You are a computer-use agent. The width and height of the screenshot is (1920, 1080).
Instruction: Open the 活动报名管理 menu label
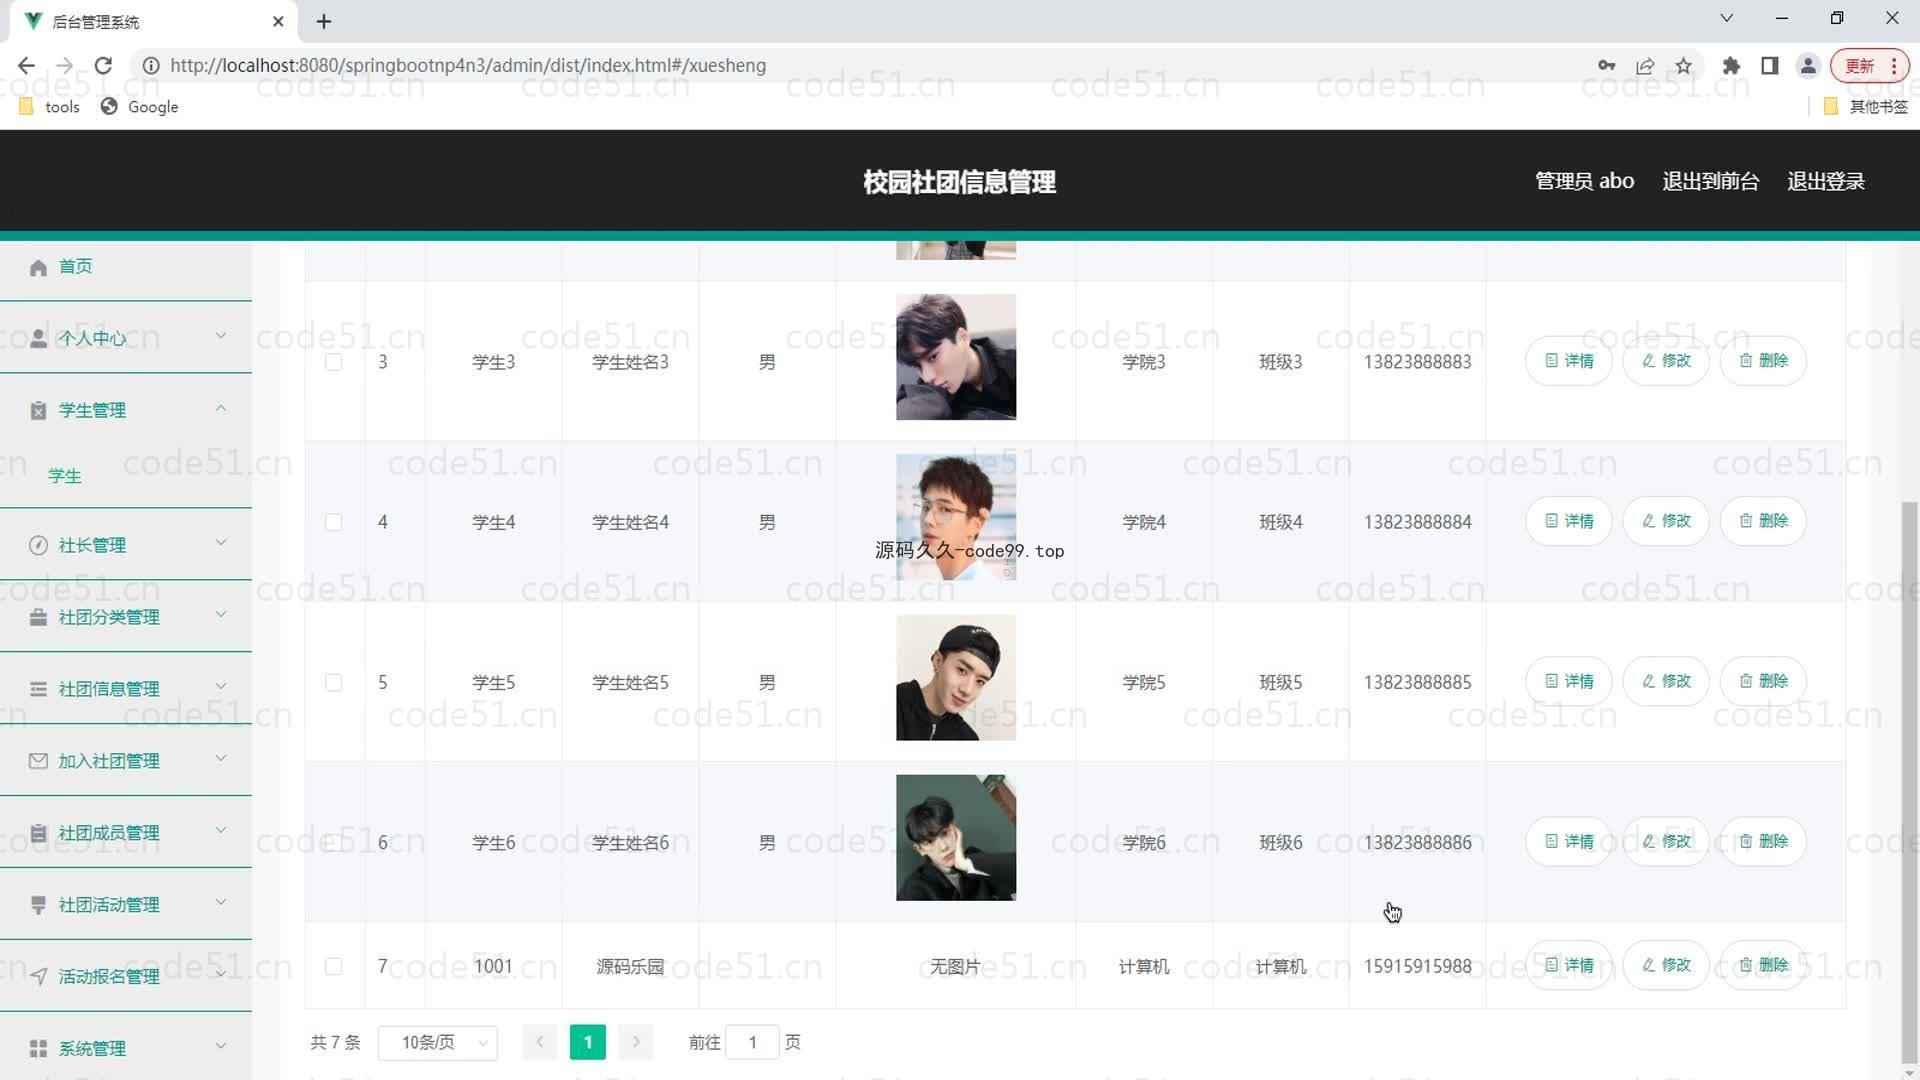pos(109,978)
